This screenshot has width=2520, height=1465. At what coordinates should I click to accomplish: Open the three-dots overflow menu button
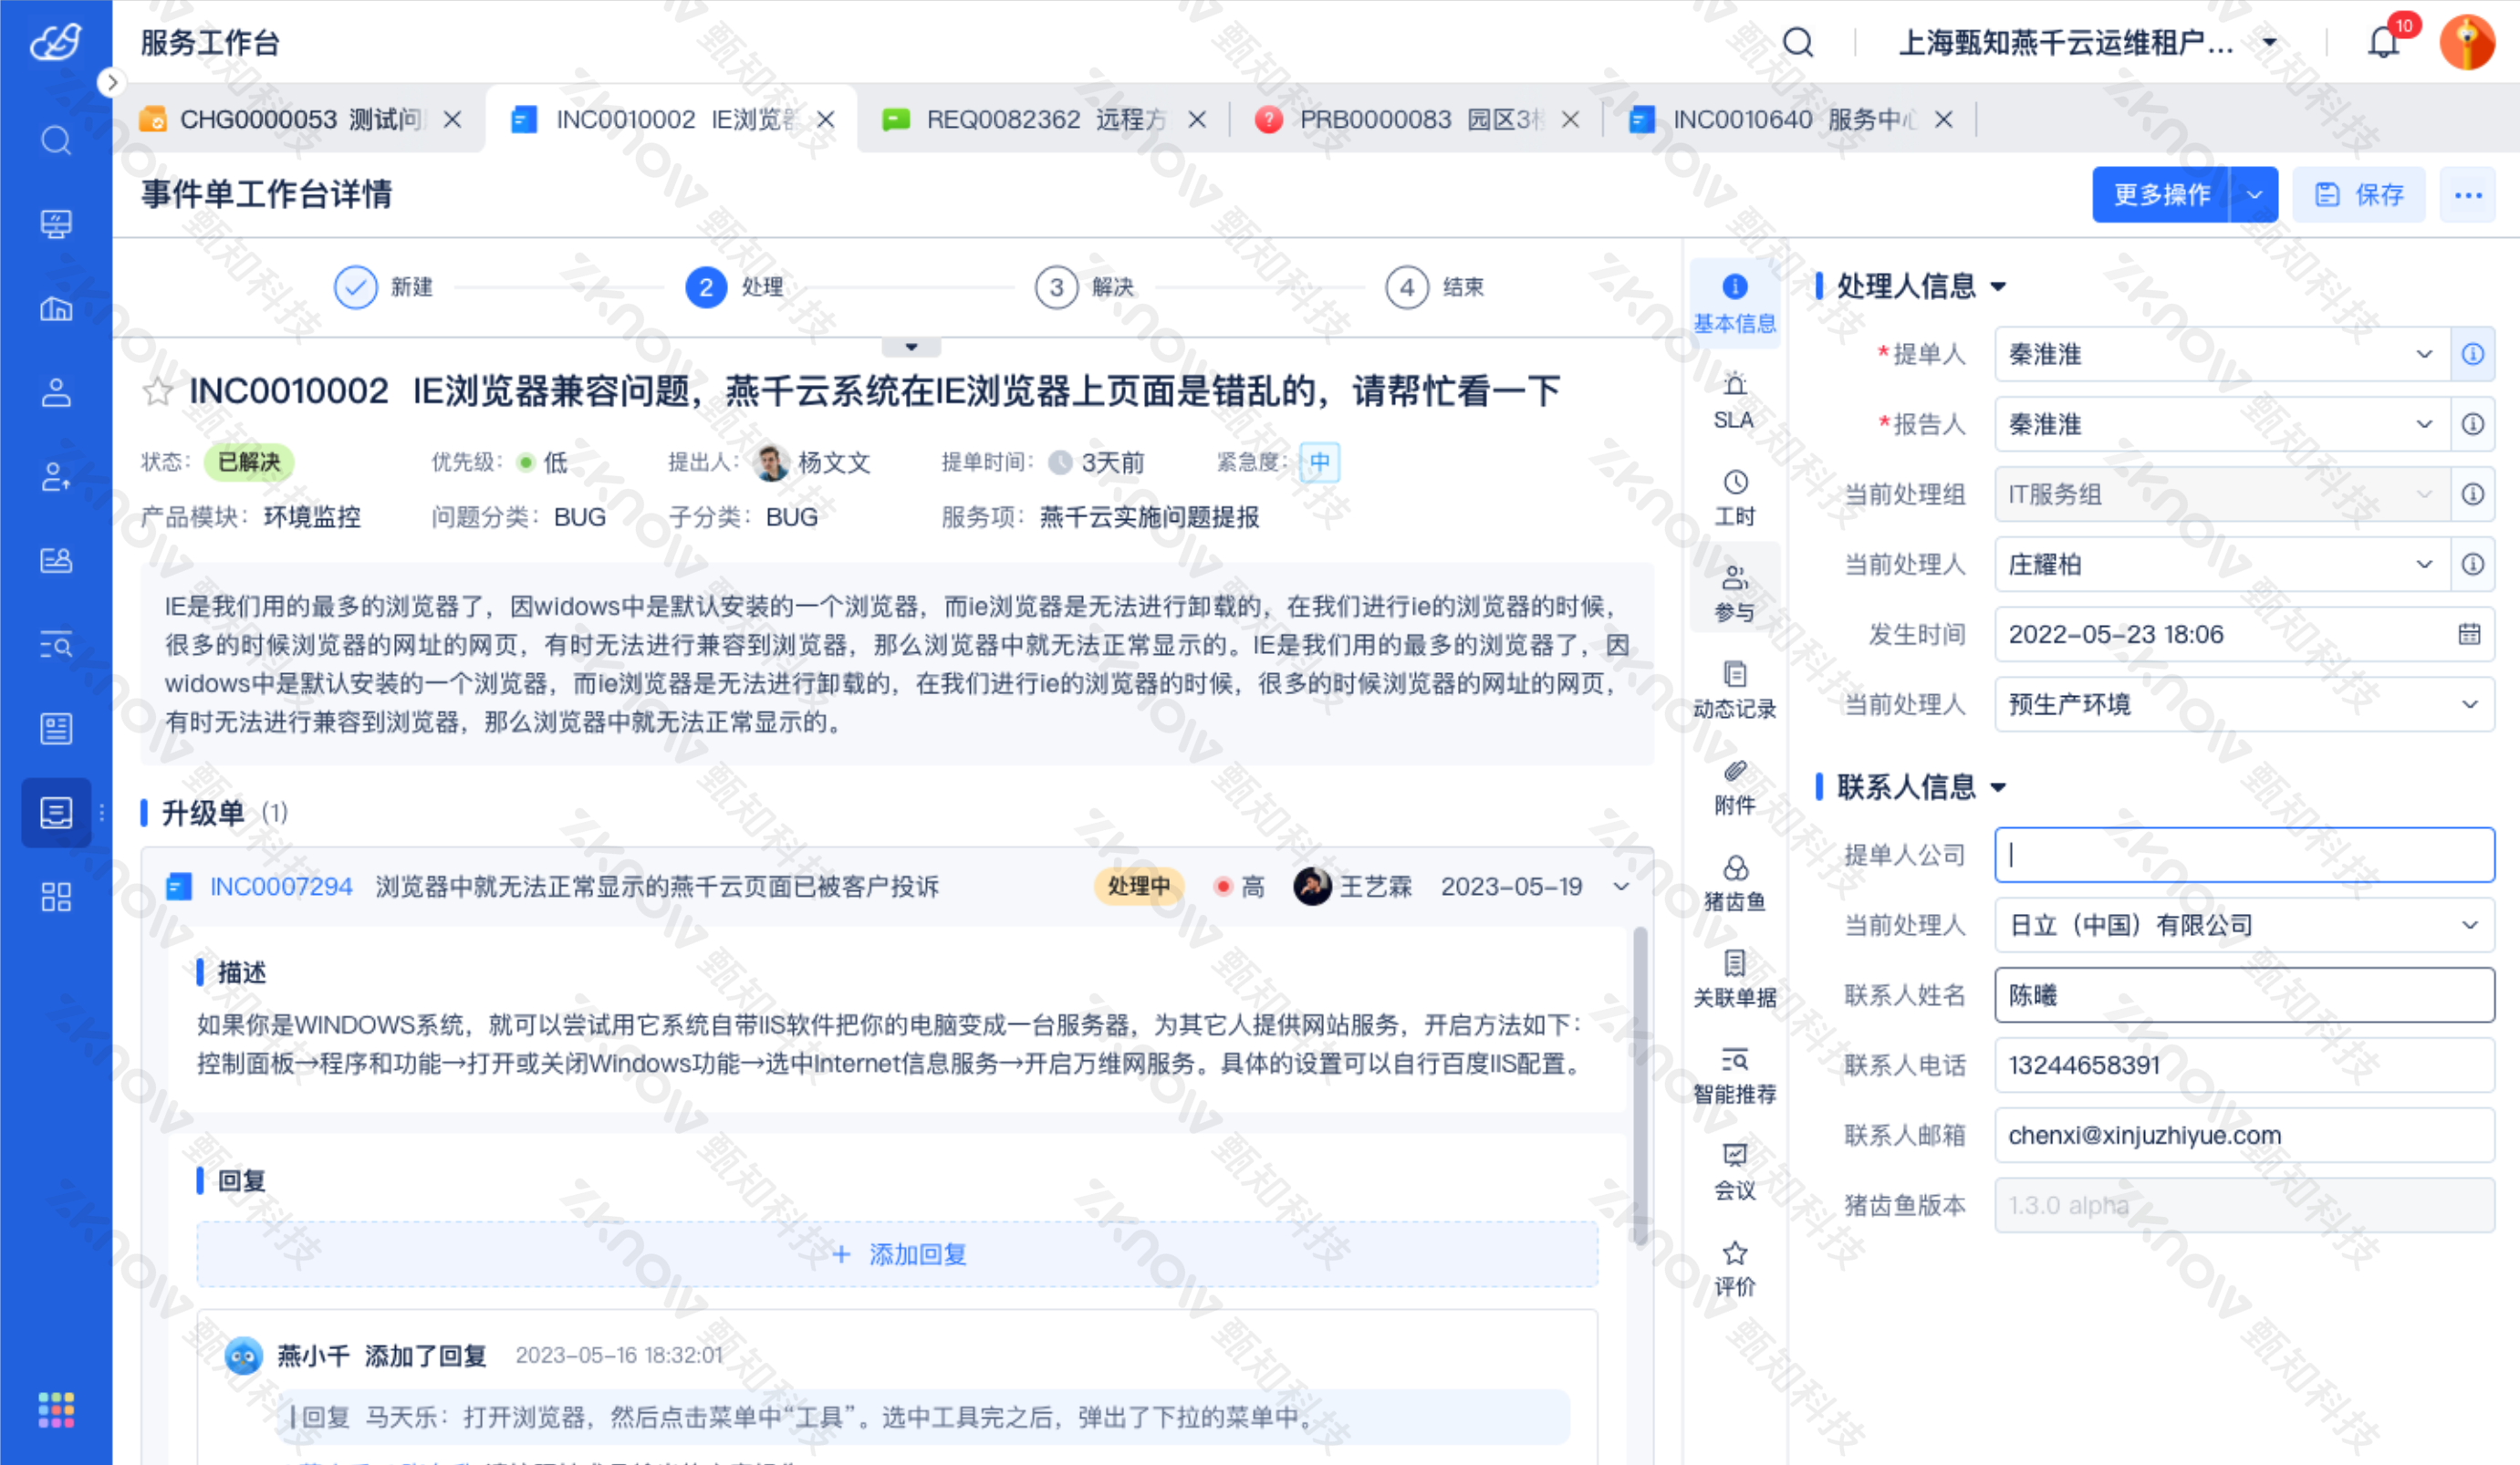click(2467, 194)
